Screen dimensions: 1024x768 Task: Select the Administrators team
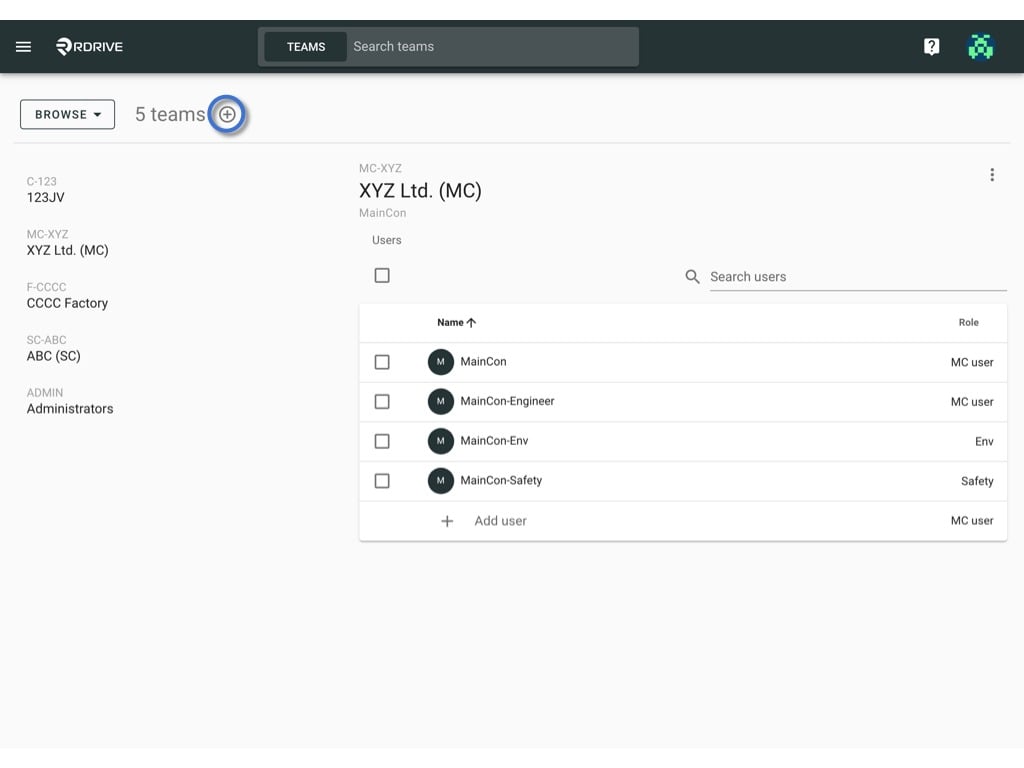[x=70, y=402]
